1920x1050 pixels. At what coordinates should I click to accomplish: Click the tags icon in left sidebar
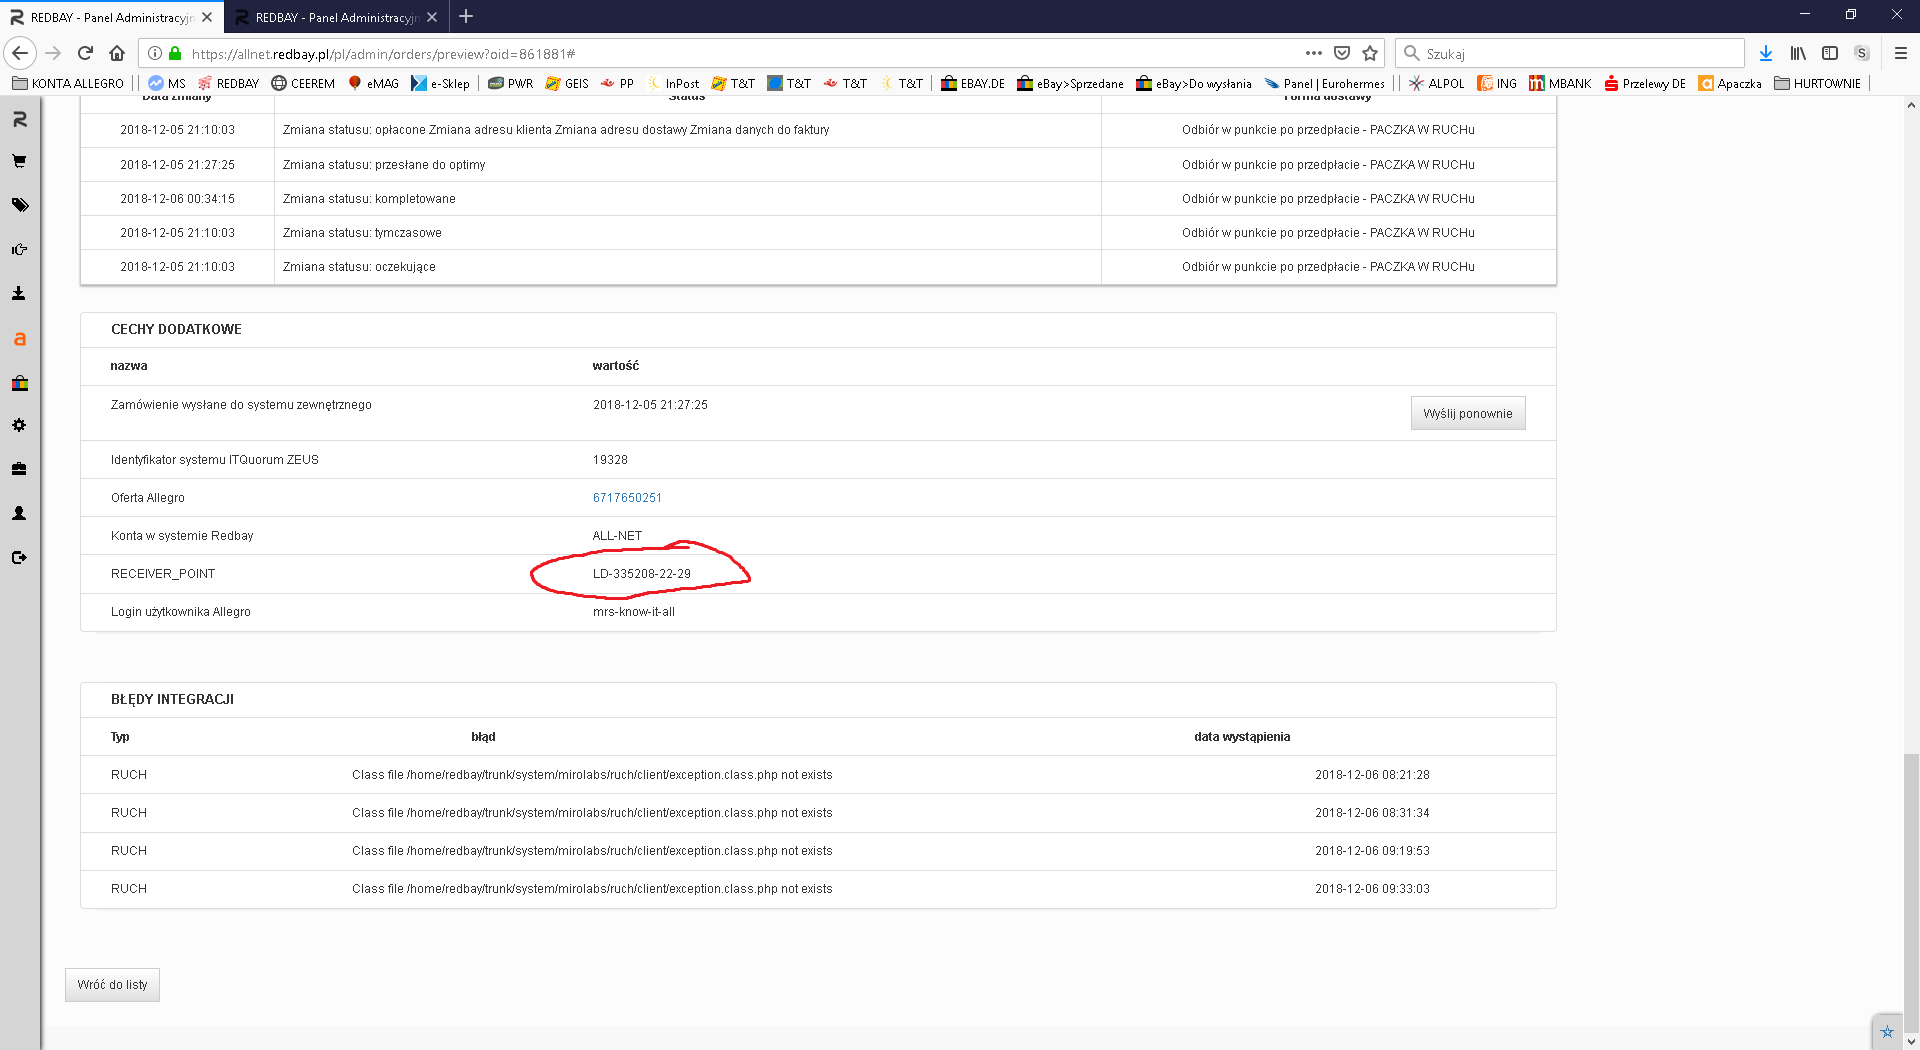19,205
